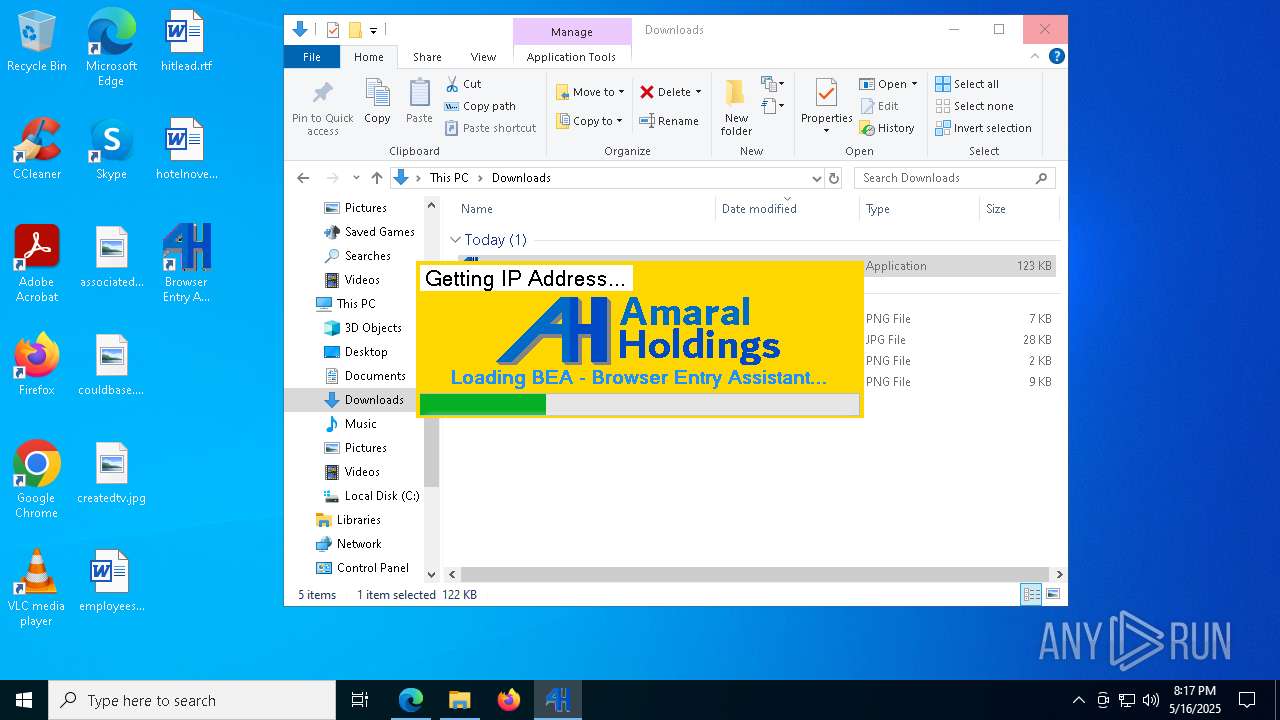Open the File menu

pyautogui.click(x=312, y=57)
